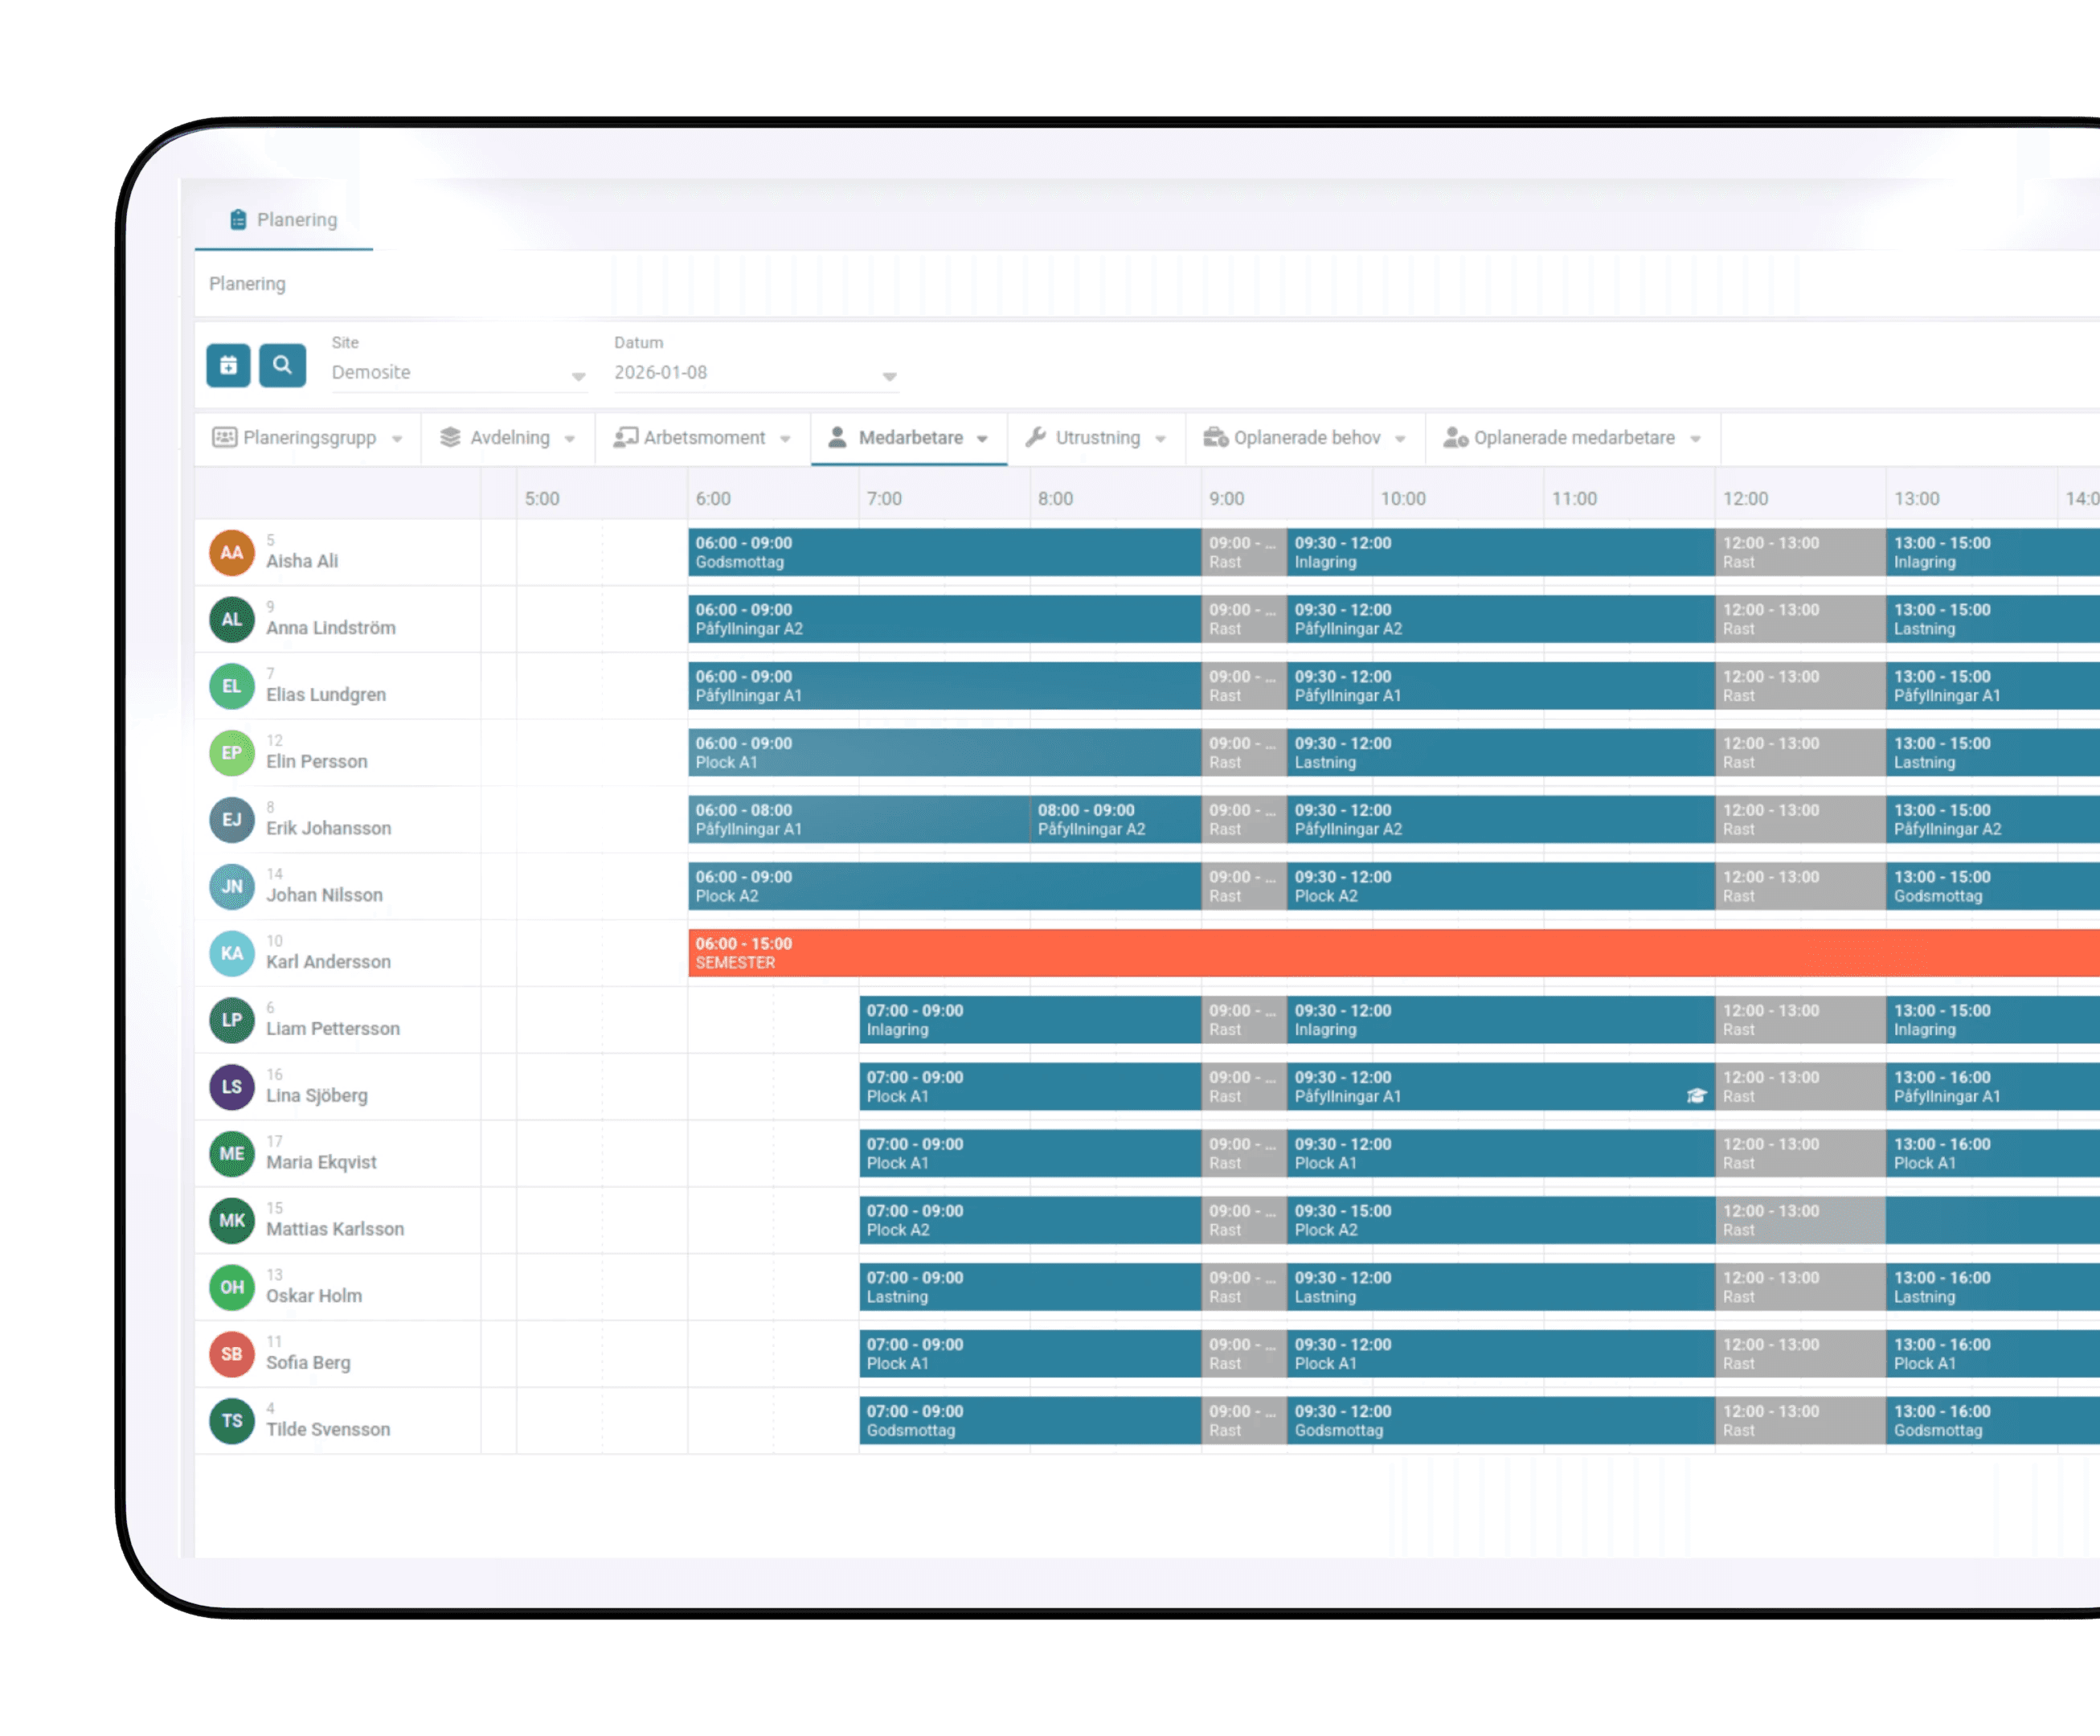Switch to the Utrustning tab

[1096, 438]
